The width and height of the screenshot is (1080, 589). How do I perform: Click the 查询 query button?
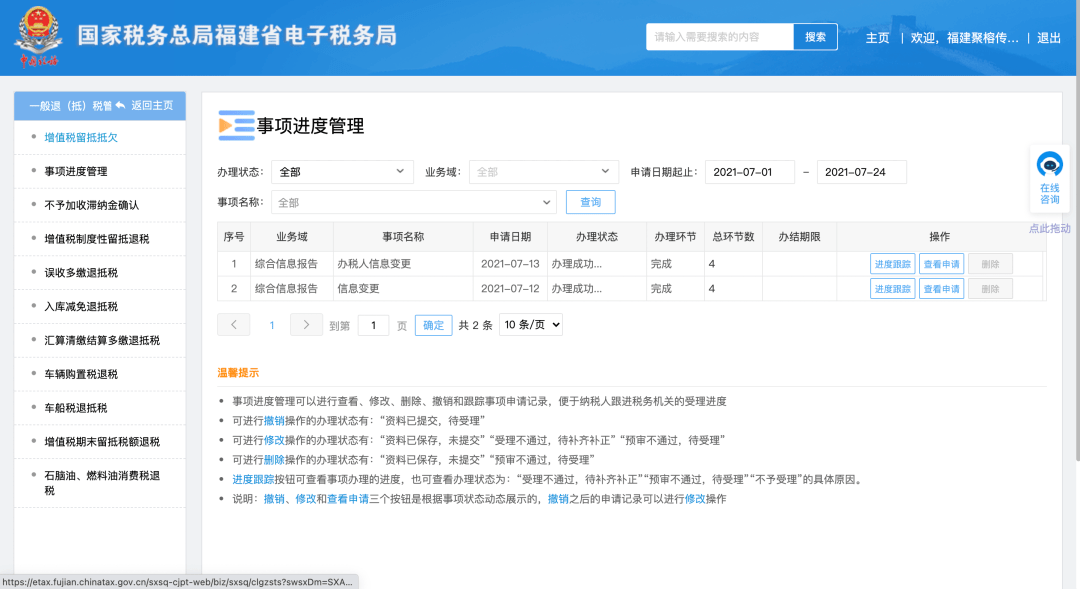point(590,202)
